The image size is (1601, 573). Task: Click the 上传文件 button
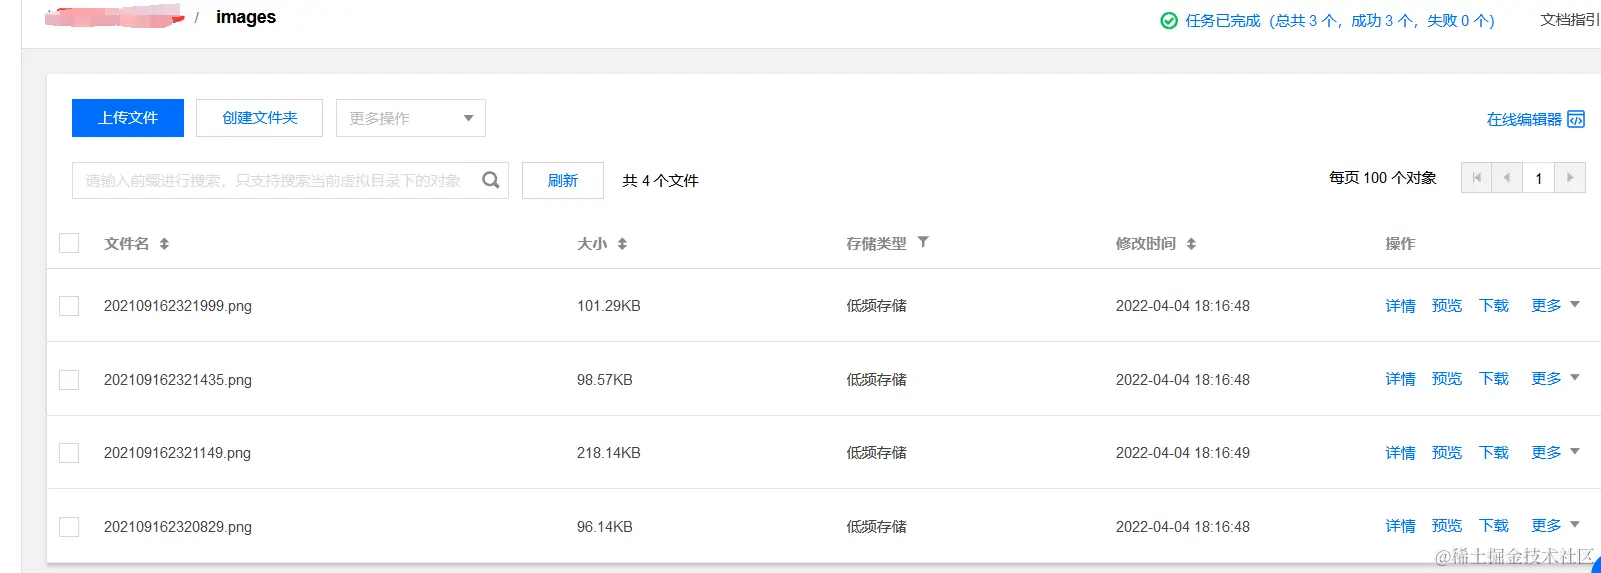(x=128, y=118)
